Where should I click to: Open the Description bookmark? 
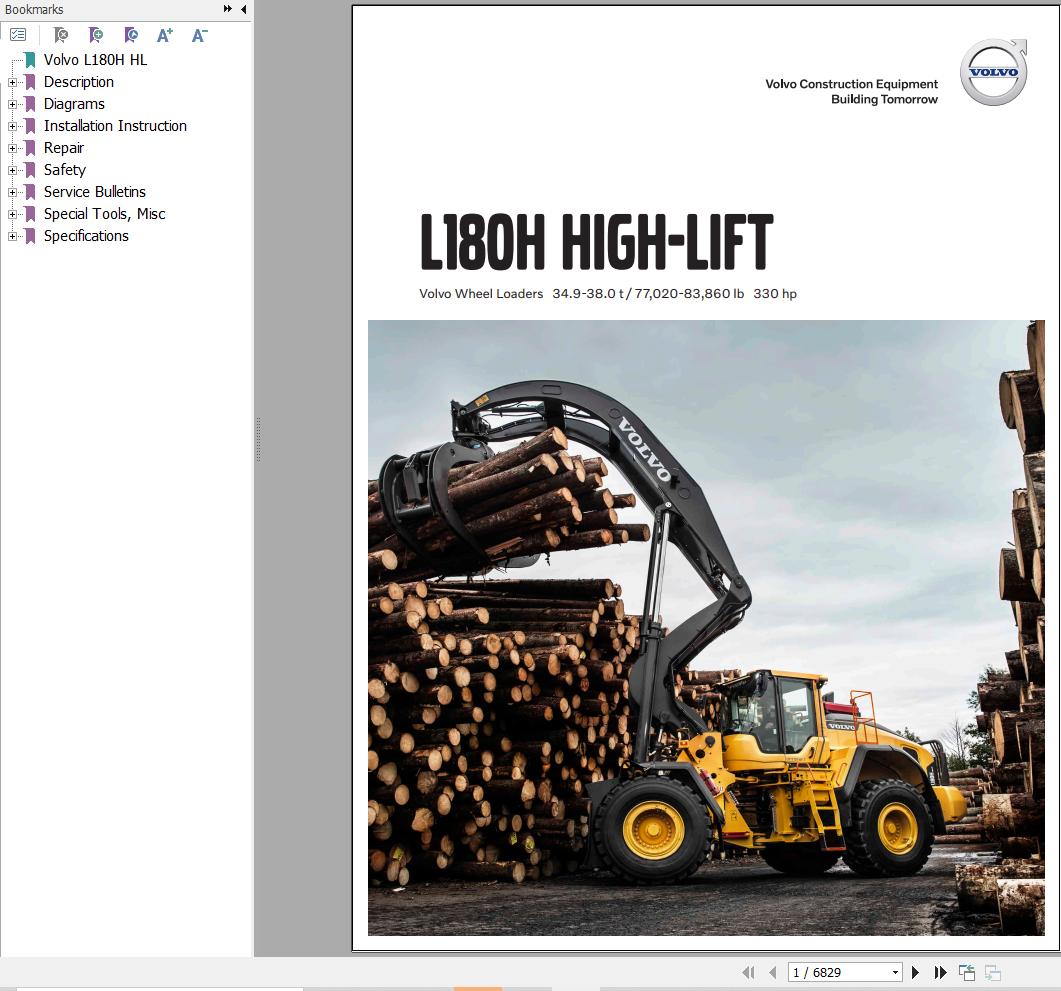pos(78,82)
